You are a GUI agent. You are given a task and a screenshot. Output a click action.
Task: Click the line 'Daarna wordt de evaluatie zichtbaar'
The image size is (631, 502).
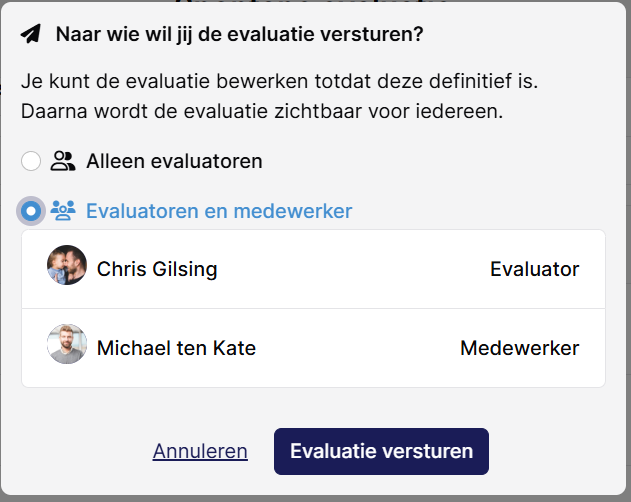tap(262, 111)
